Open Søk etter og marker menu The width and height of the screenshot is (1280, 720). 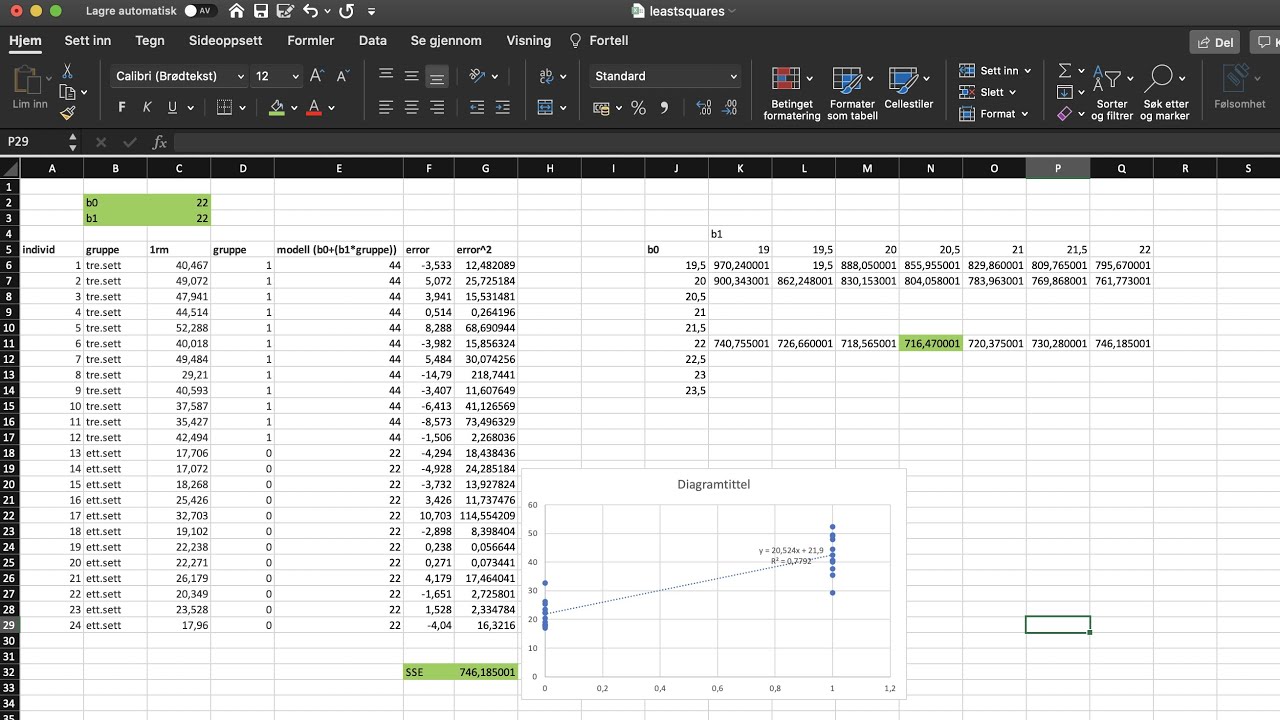click(x=1164, y=94)
